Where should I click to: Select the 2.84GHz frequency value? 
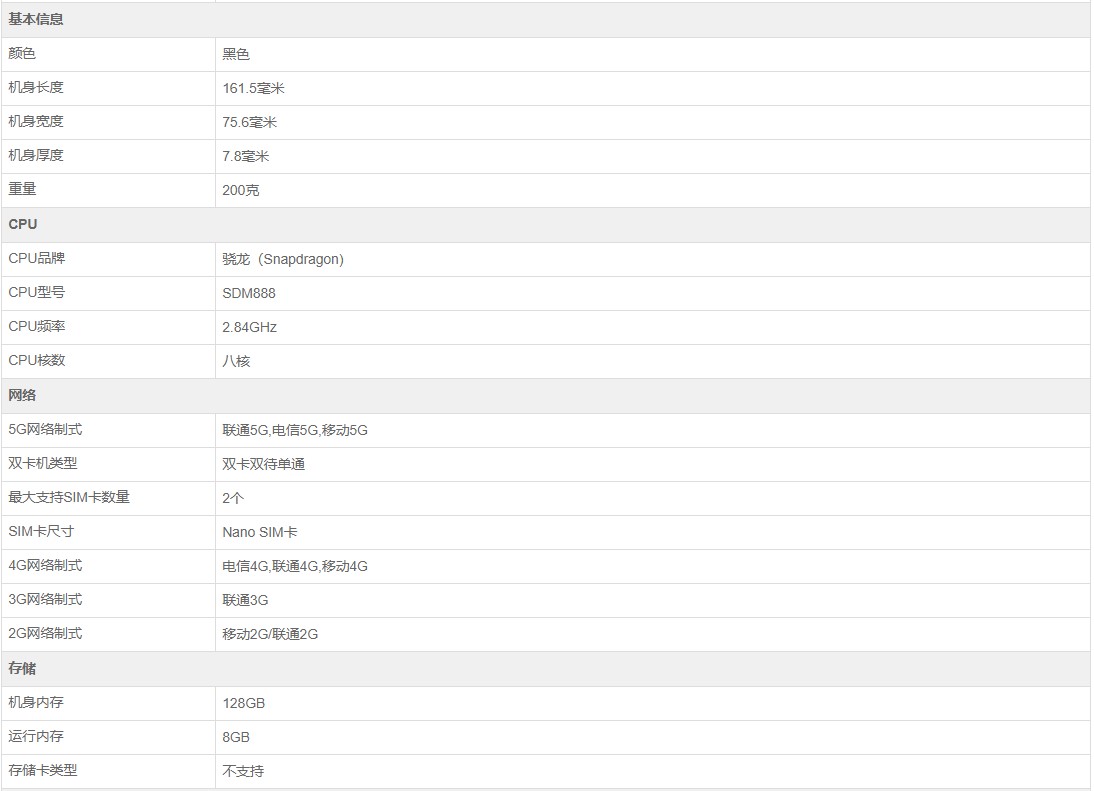(x=250, y=328)
